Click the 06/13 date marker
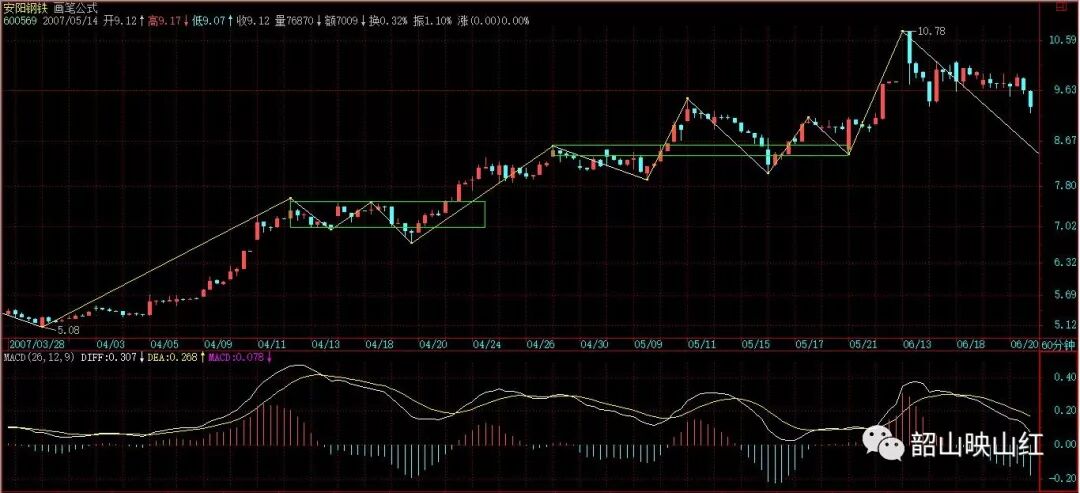1080x493 pixels. [916, 344]
